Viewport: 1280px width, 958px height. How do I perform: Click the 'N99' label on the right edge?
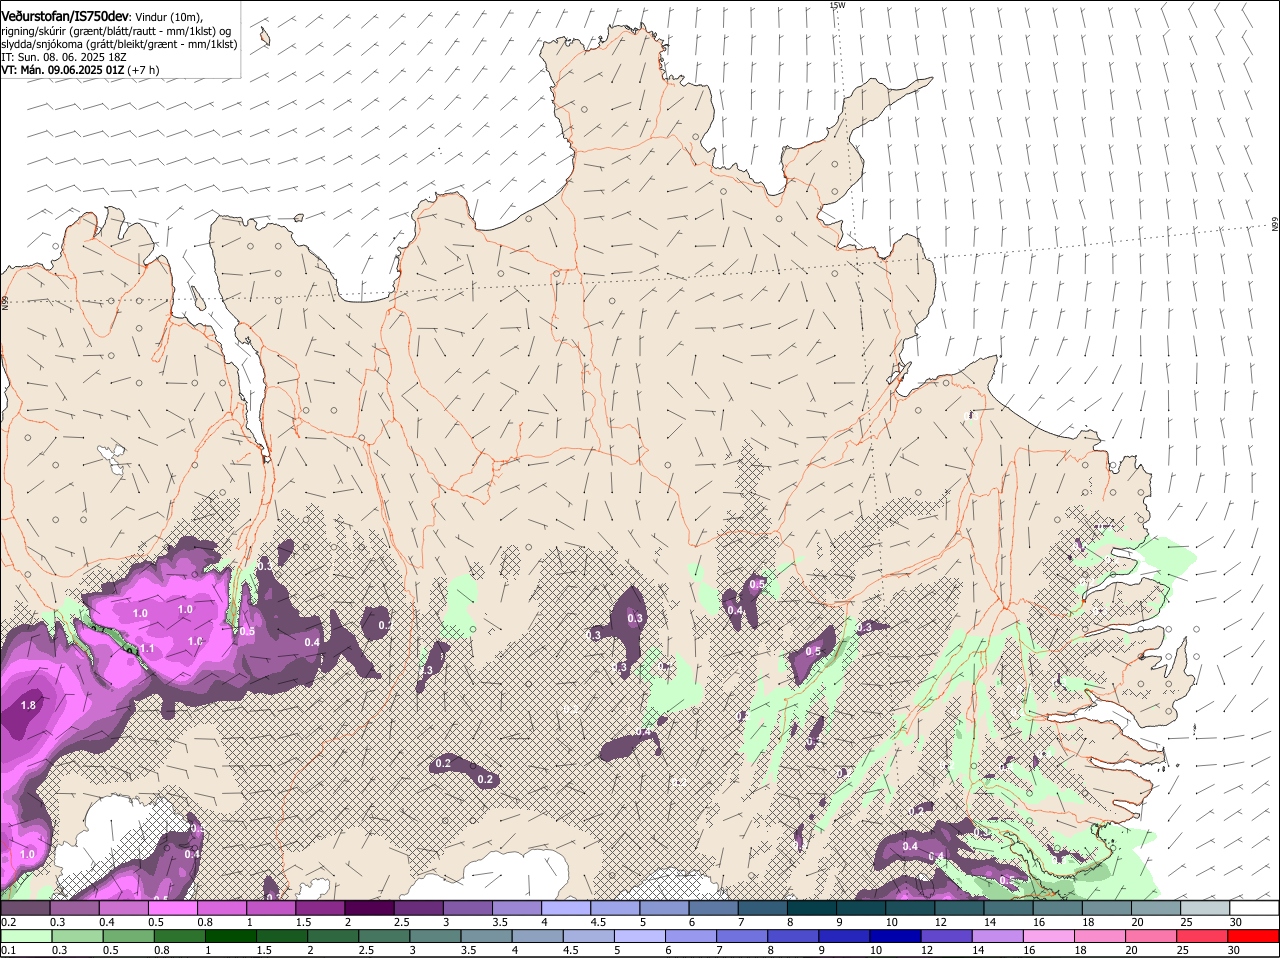(x=1276, y=226)
